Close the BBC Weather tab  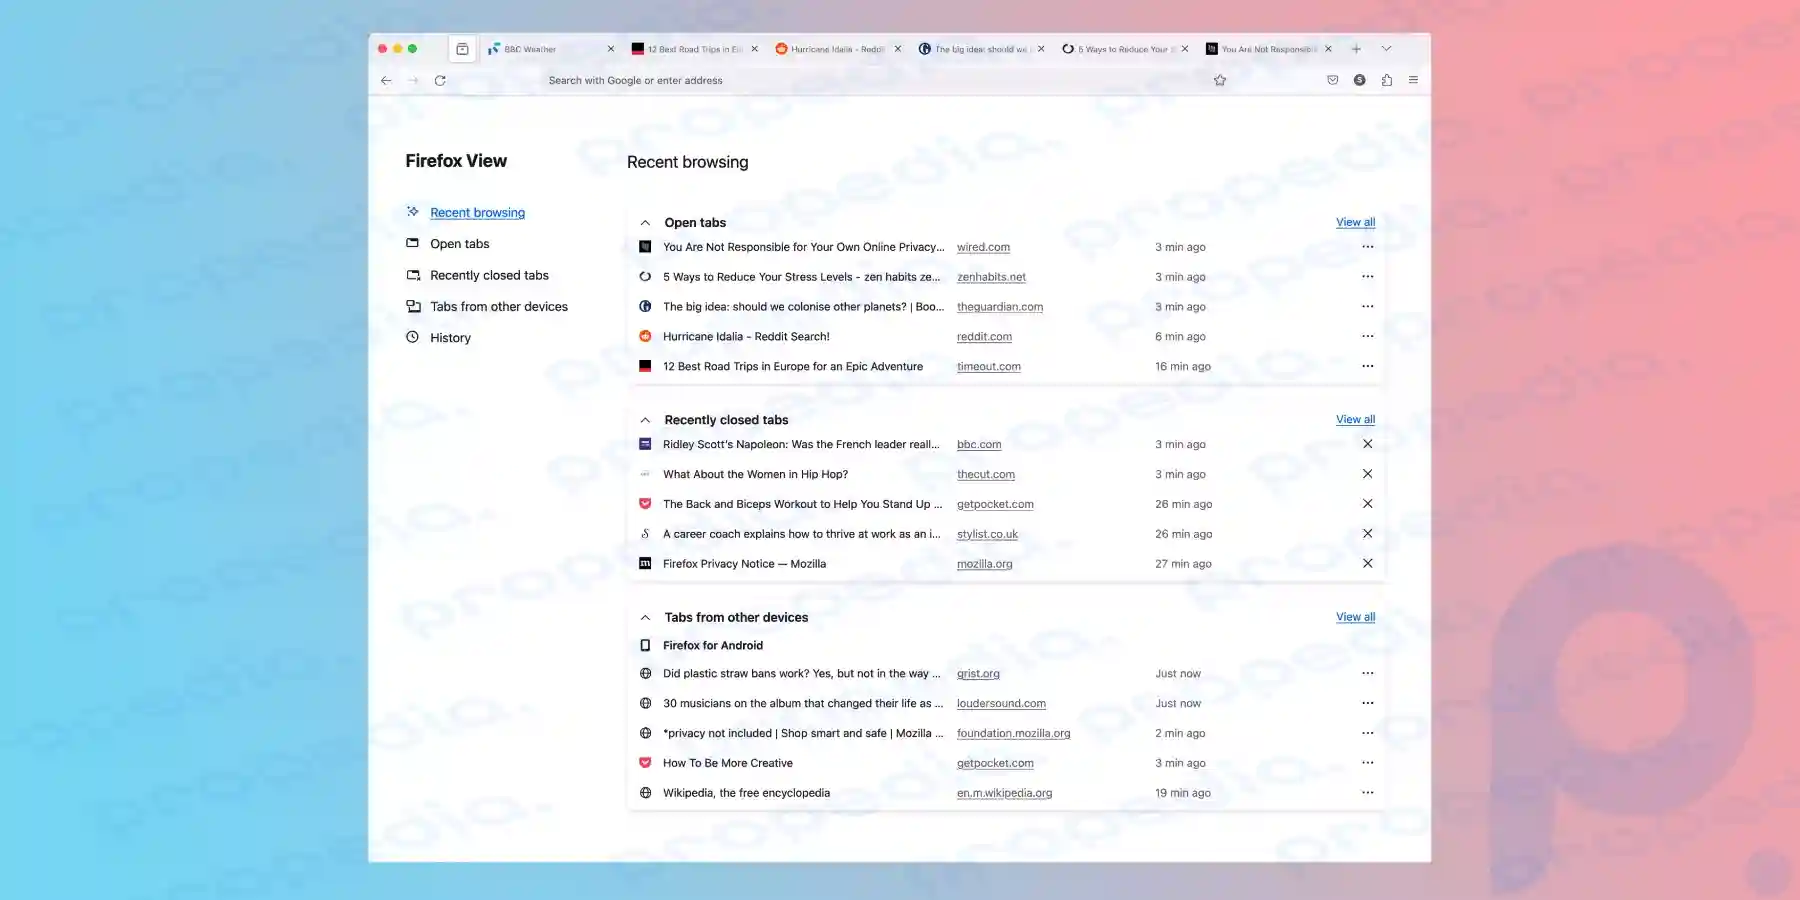[611, 49]
